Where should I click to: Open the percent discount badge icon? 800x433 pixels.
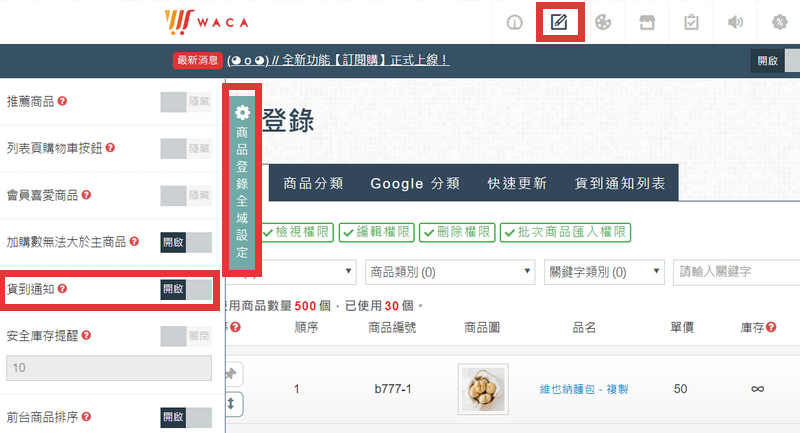780,22
